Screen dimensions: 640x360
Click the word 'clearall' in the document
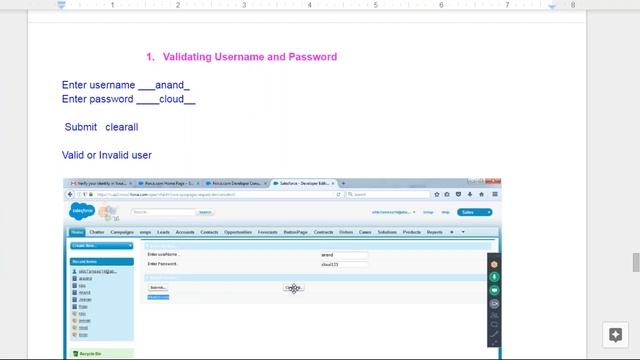pos(122,127)
